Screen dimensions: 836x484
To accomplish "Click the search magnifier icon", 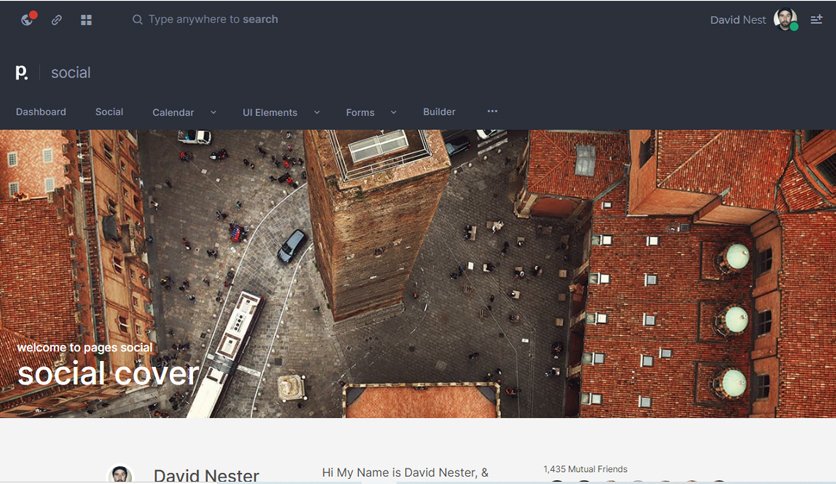I will 137,19.
